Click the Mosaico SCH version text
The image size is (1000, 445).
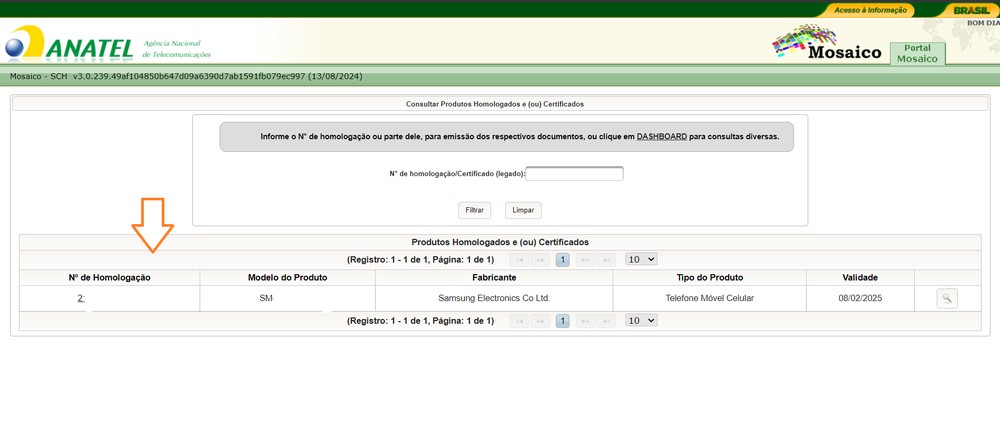click(186, 77)
